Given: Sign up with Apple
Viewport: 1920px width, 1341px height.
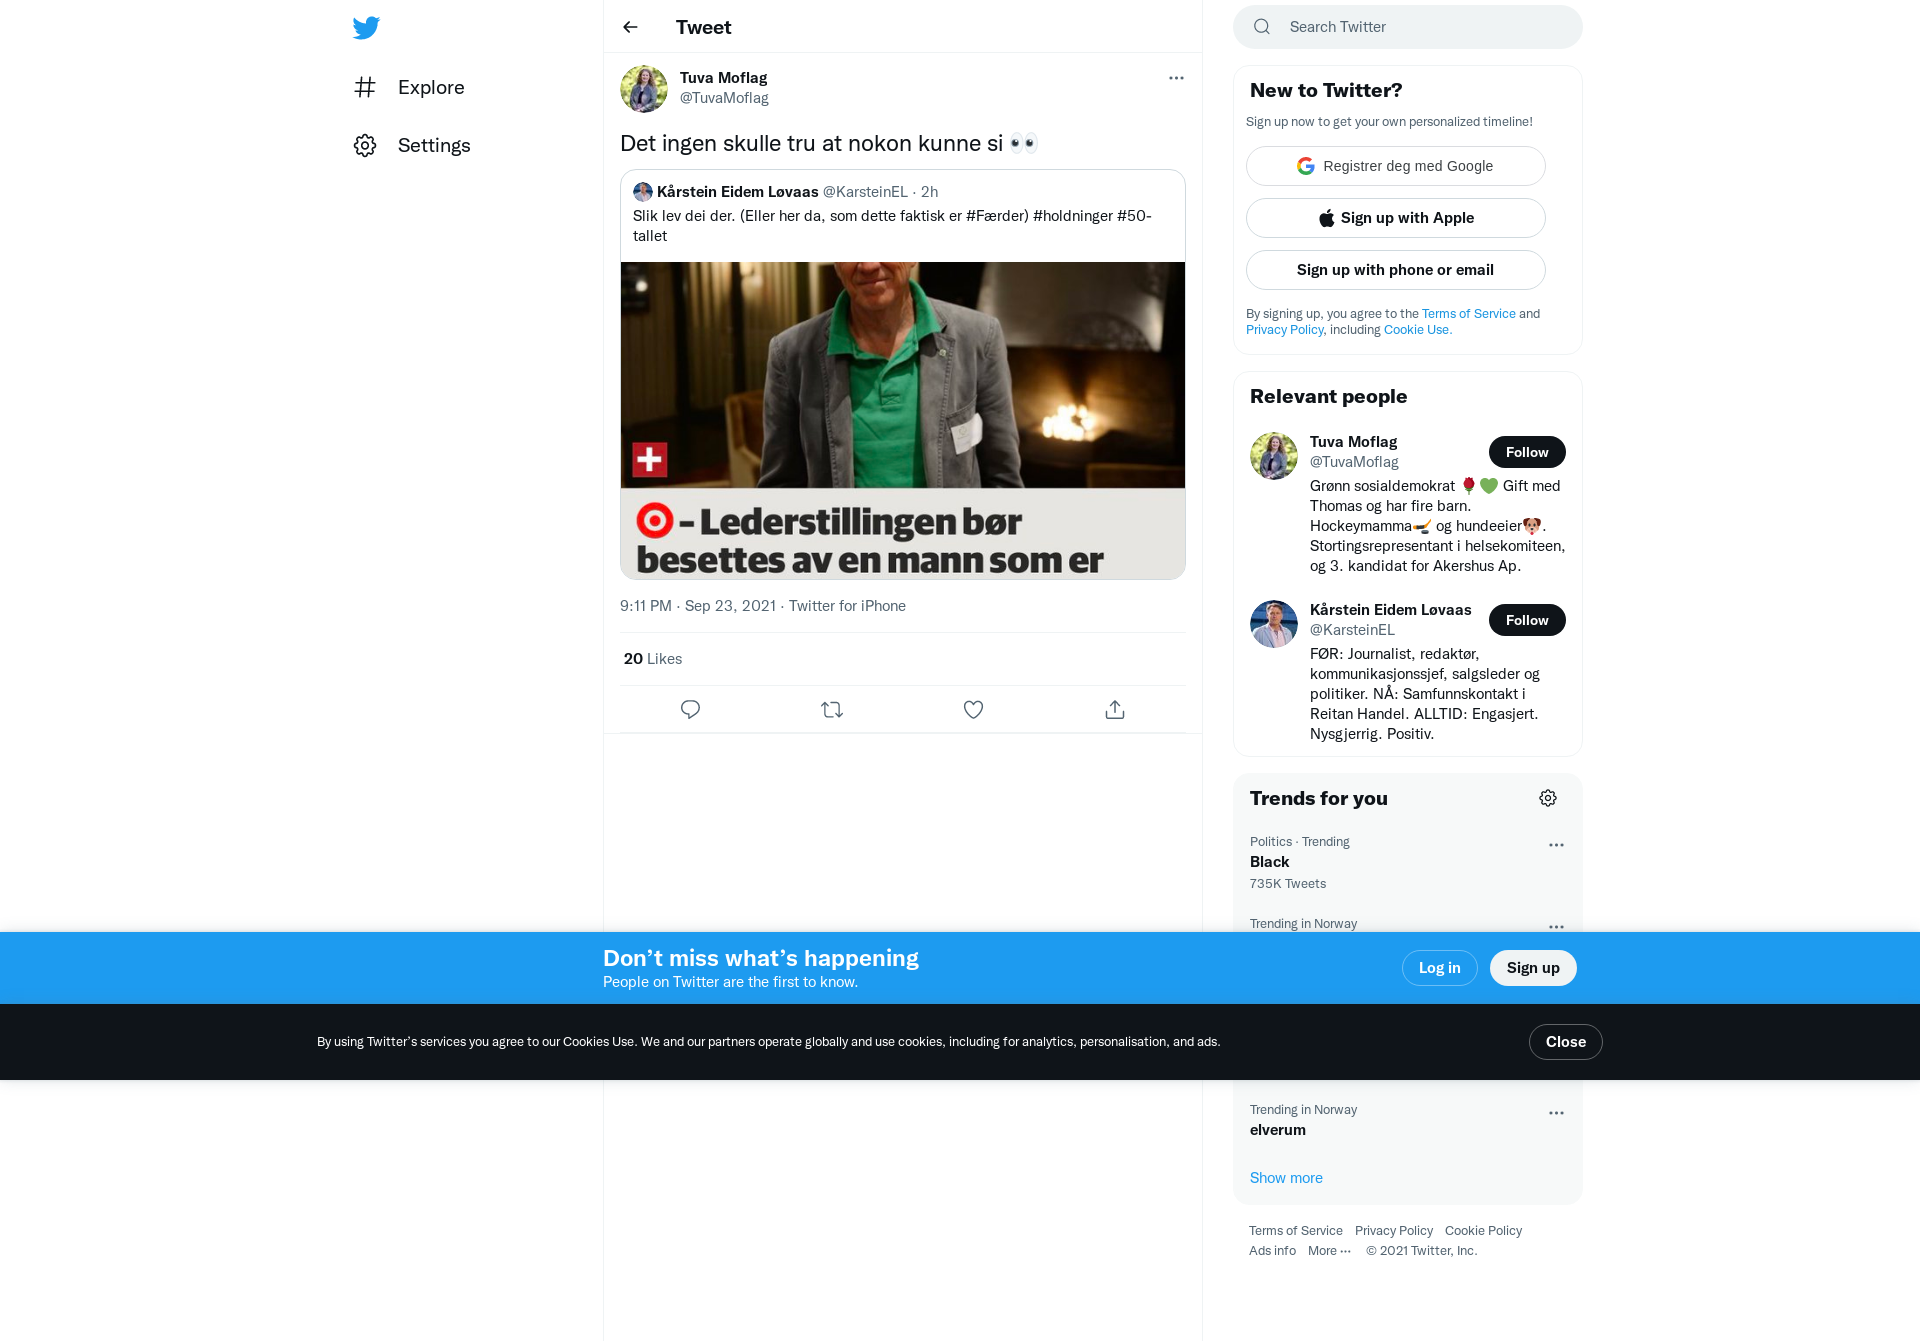Looking at the screenshot, I should [x=1396, y=218].
